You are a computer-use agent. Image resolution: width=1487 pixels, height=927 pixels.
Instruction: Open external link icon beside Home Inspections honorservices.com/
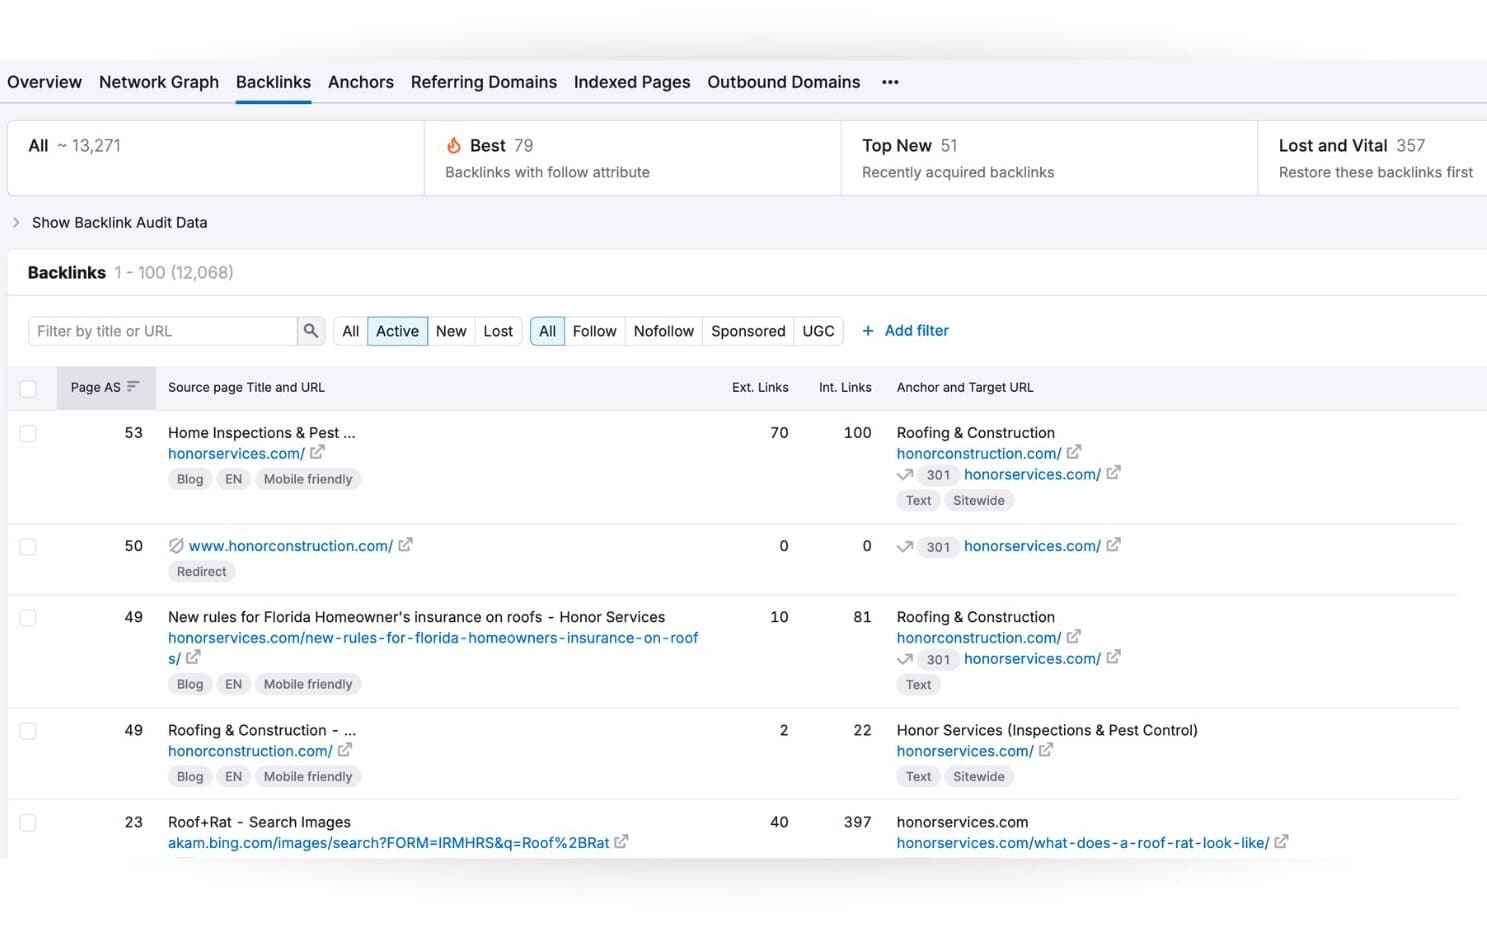[x=317, y=453]
